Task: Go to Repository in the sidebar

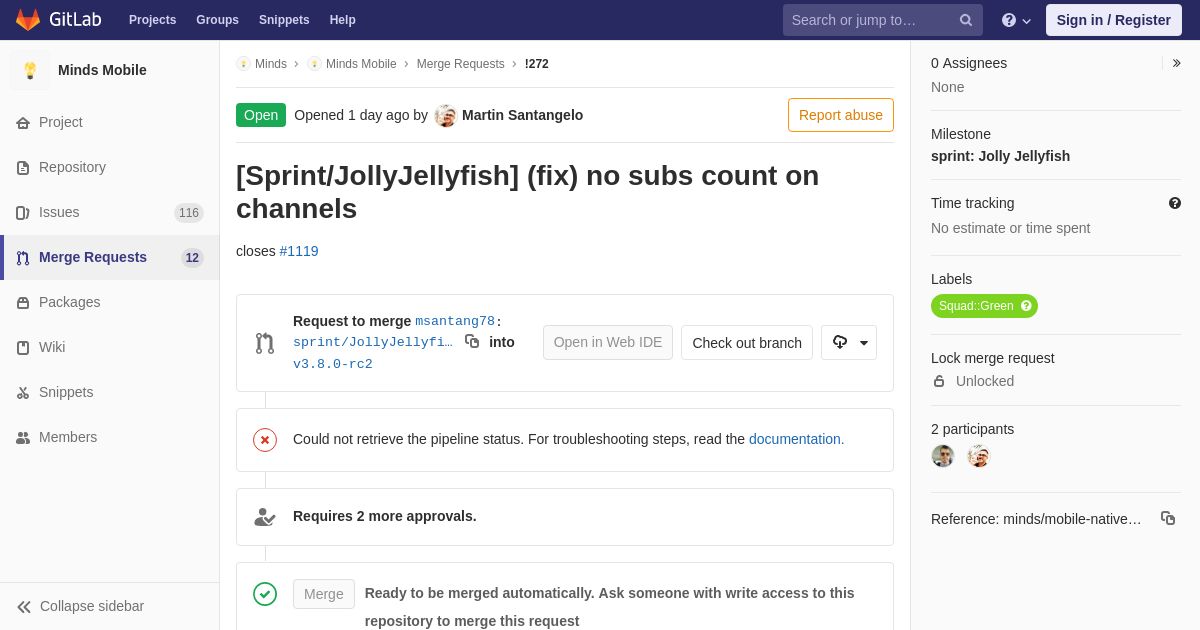Action: [72, 167]
